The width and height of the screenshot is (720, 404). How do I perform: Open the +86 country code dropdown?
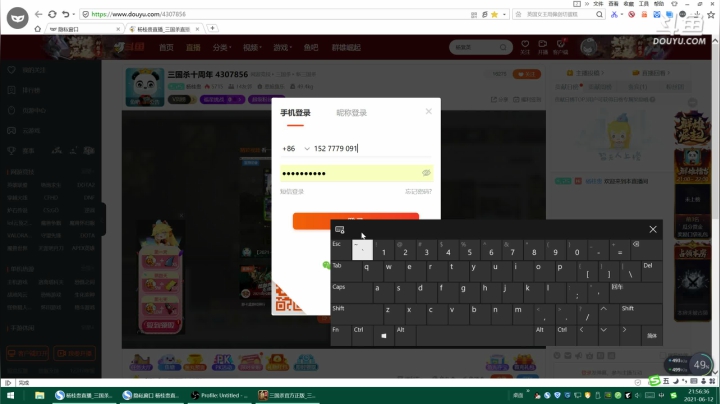coord(296,149)
